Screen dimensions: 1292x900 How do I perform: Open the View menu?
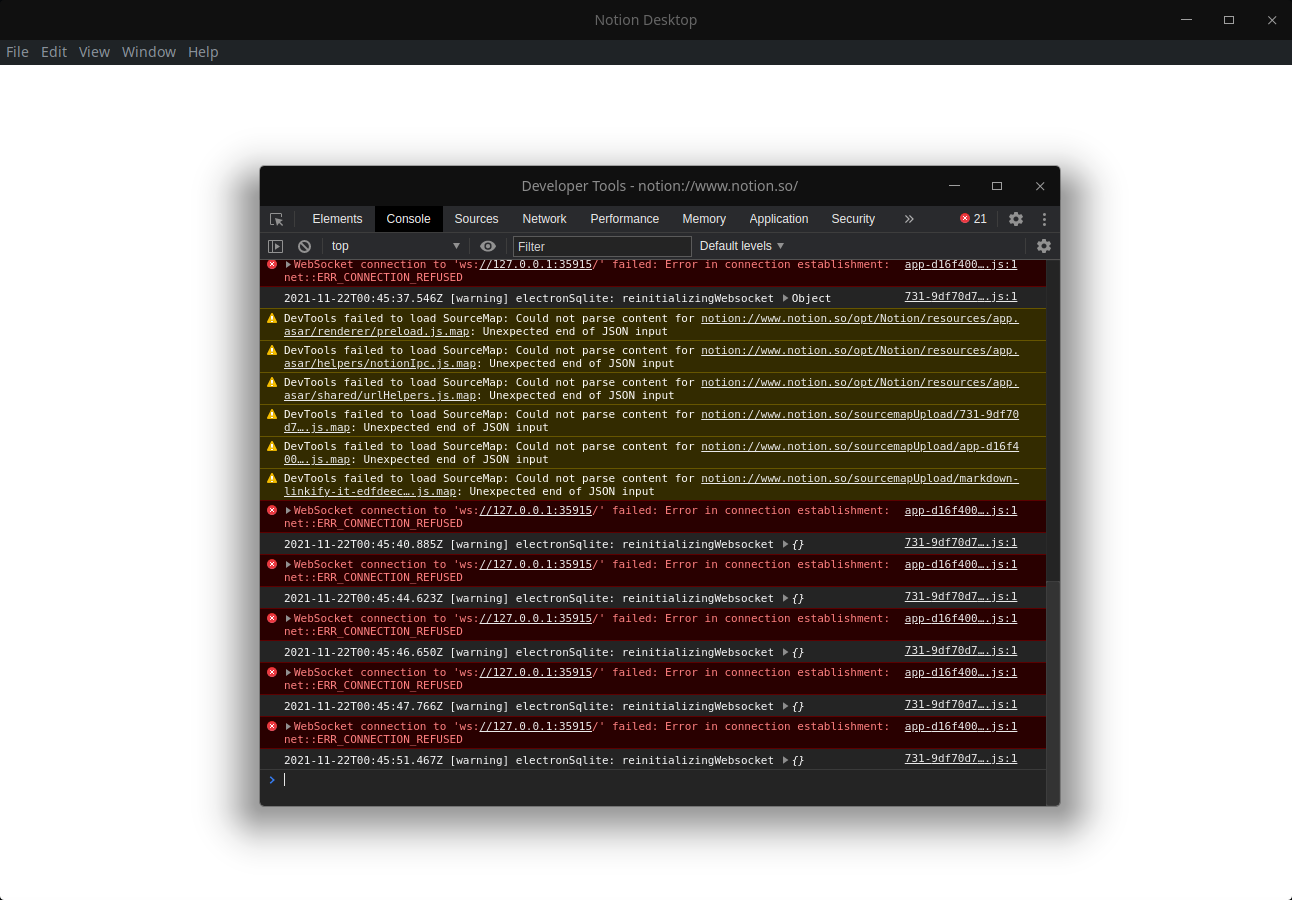[x=94, y=51]
